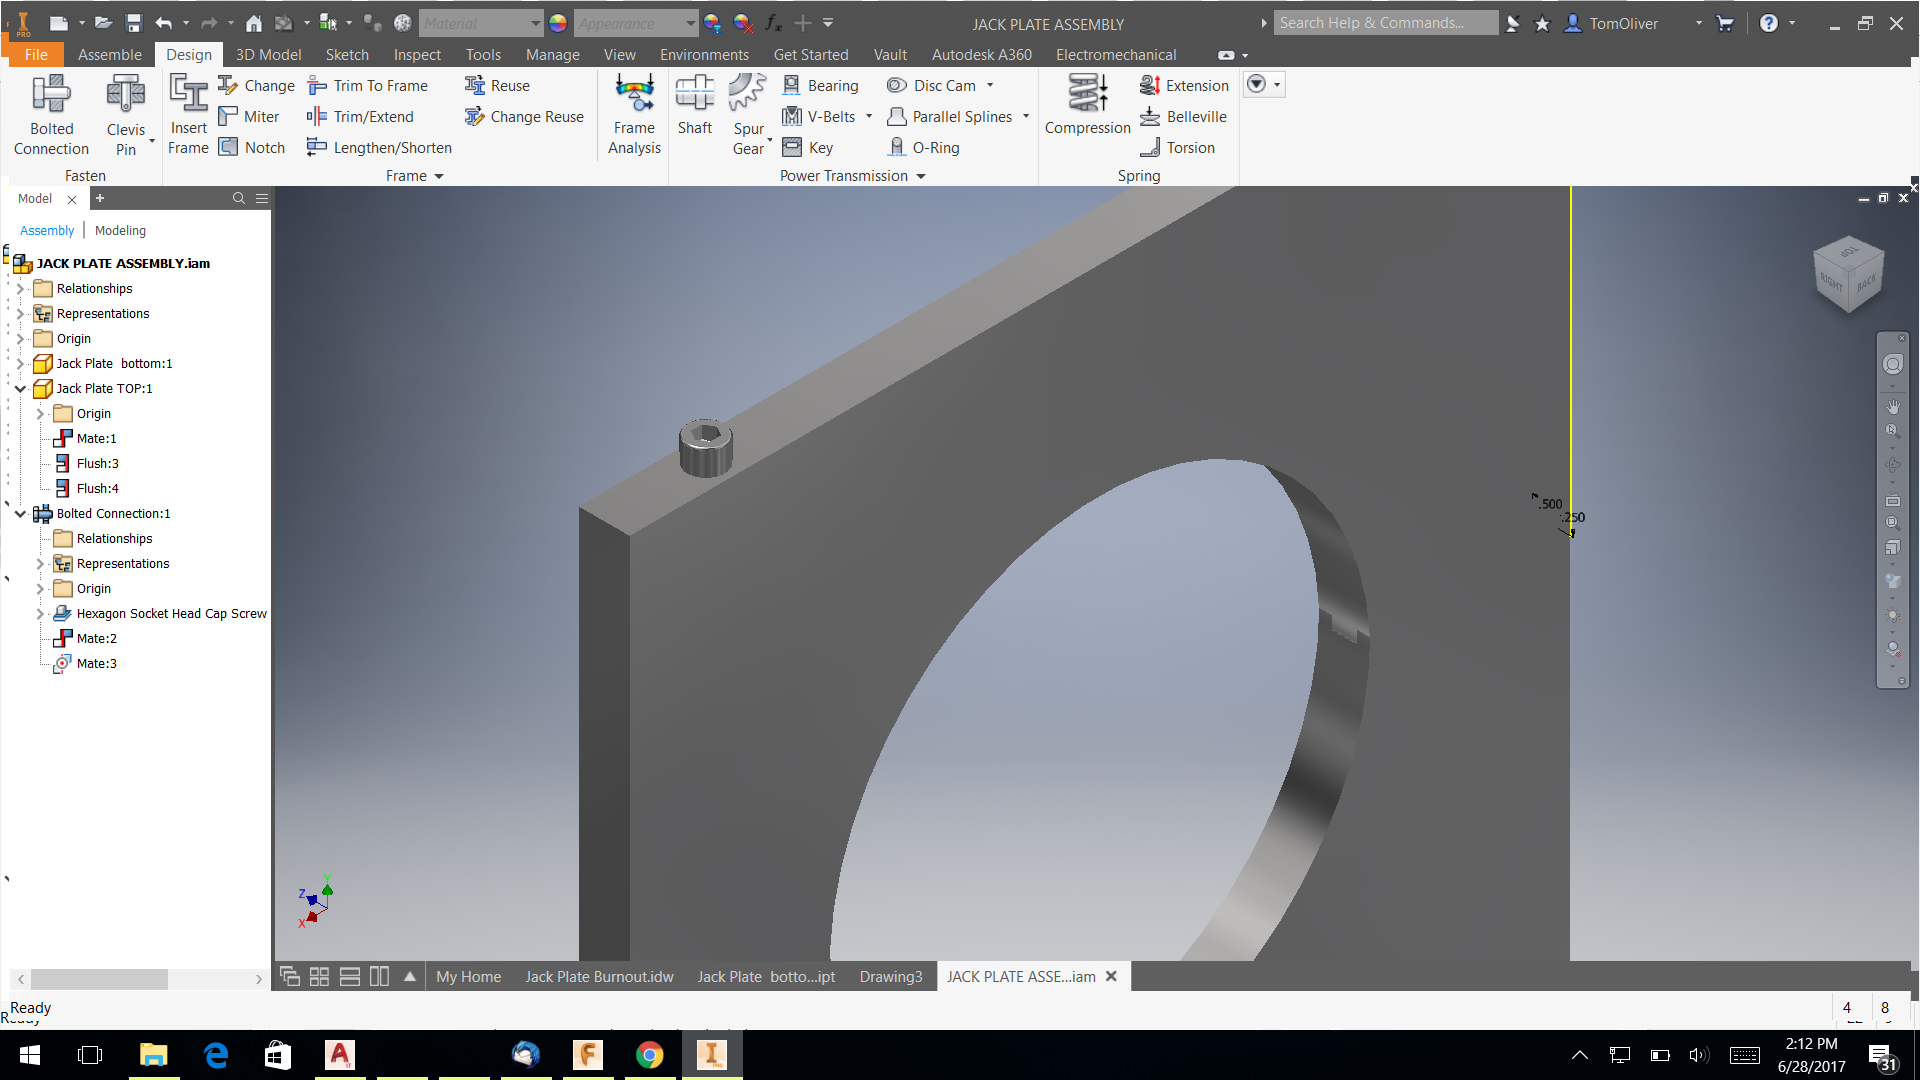Open the Environments ribbon tab
Screen dimensions: 1920x1080
pos(704,55)
